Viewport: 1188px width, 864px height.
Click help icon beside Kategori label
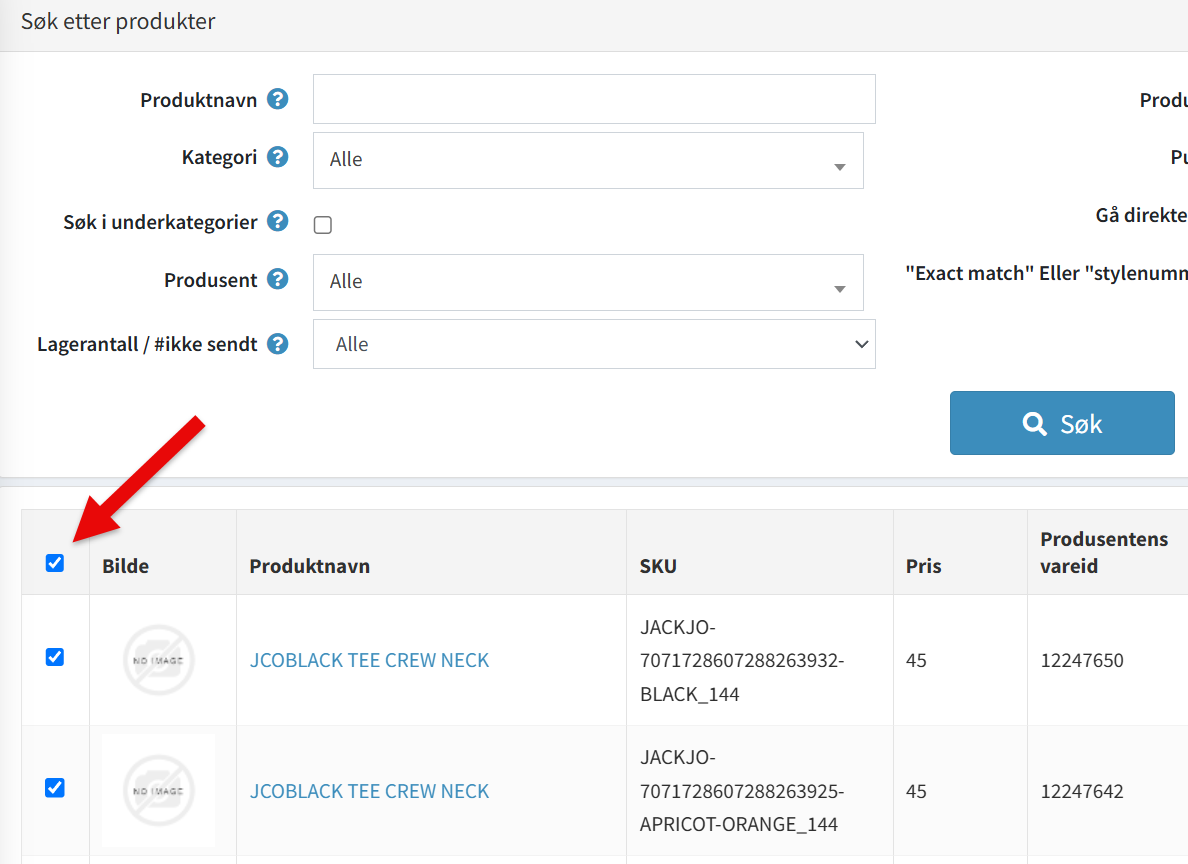pyautogui.click(x=278, y=157)
